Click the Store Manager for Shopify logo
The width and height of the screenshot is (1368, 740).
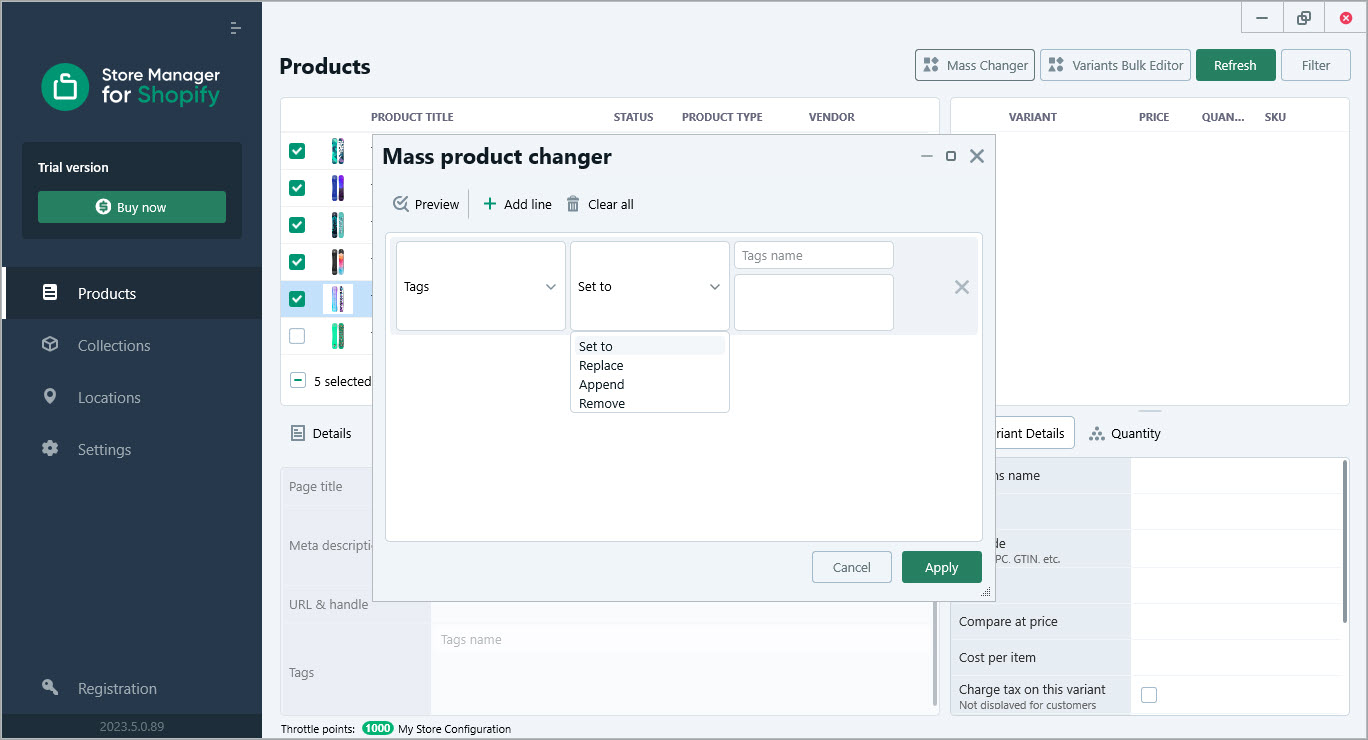click(x=131, y=86)
